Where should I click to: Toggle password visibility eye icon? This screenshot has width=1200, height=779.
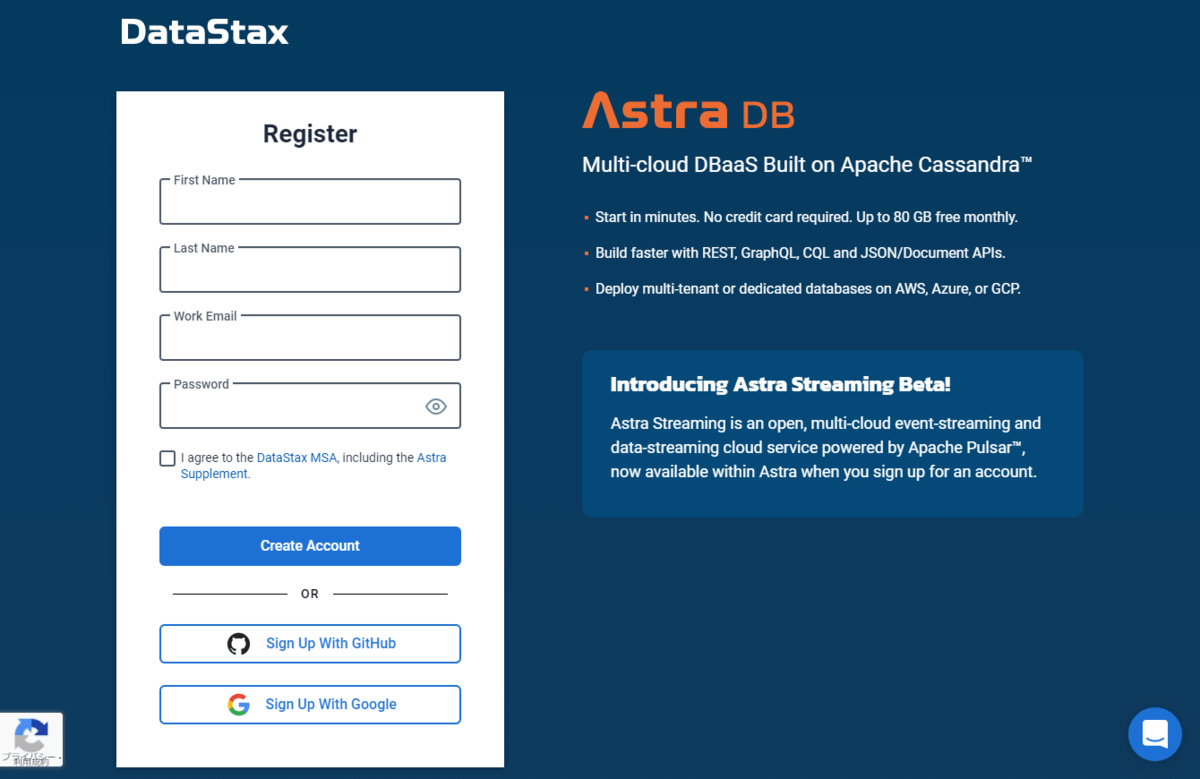coord(436,406)
